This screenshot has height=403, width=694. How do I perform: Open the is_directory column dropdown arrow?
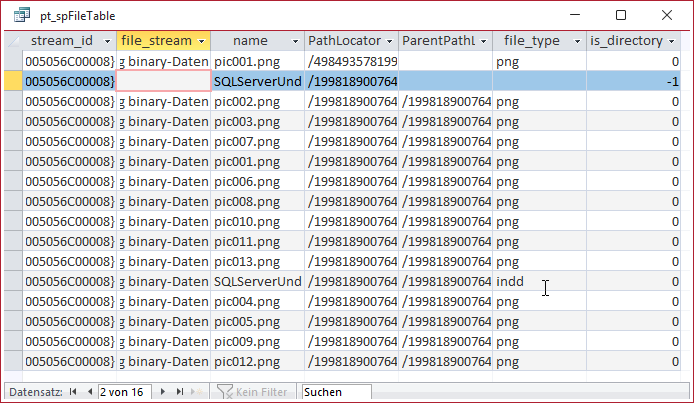coord(683,41)
